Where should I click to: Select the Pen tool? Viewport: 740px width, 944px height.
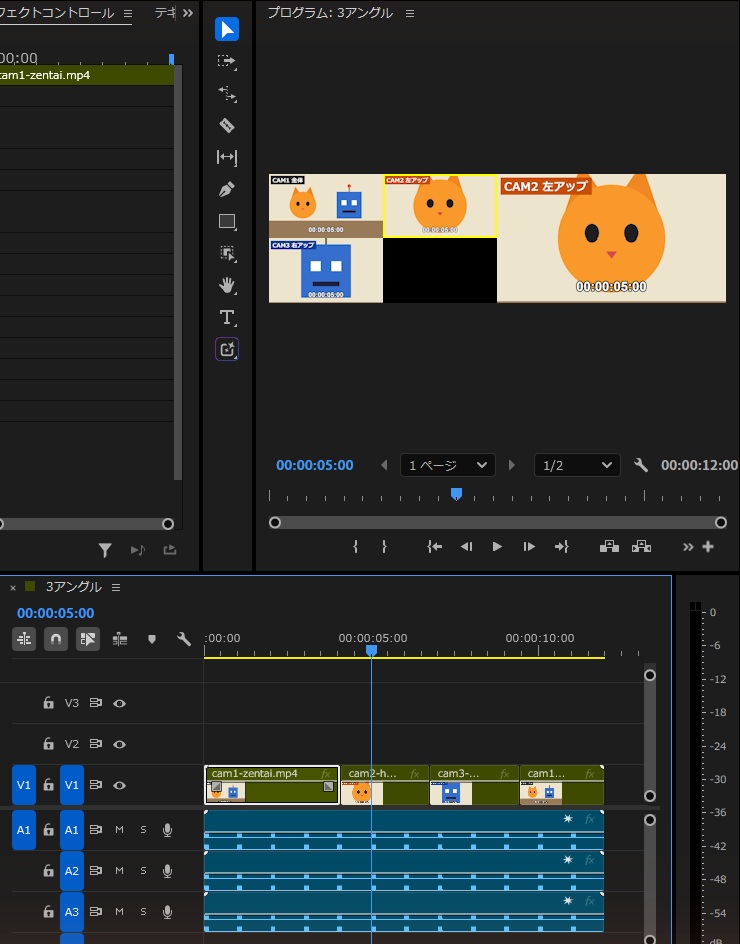tap(227, 189)
